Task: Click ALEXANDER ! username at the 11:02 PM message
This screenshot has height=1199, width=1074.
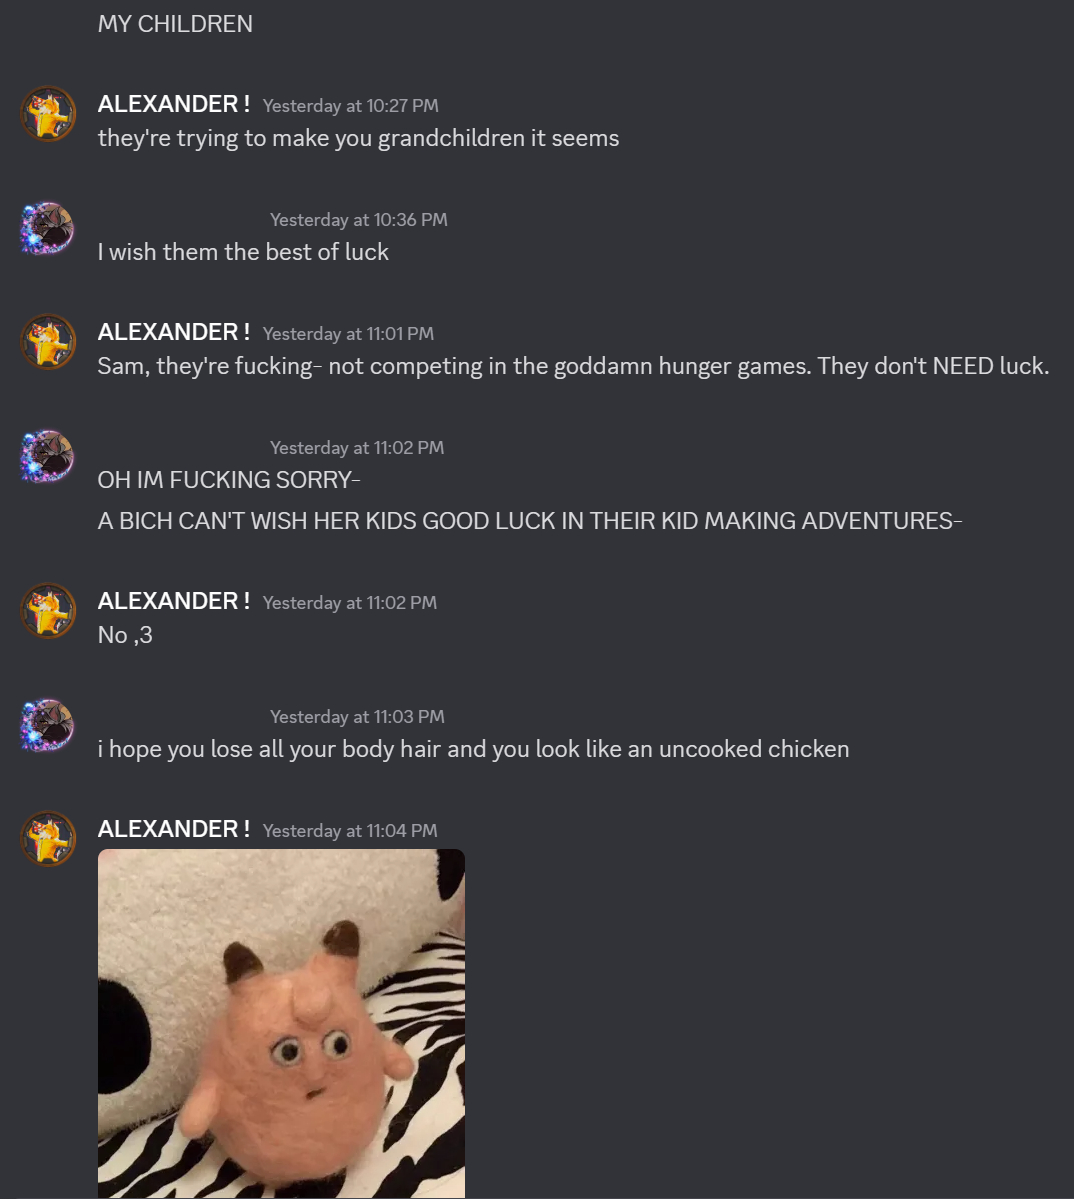Action: point(174,601)
